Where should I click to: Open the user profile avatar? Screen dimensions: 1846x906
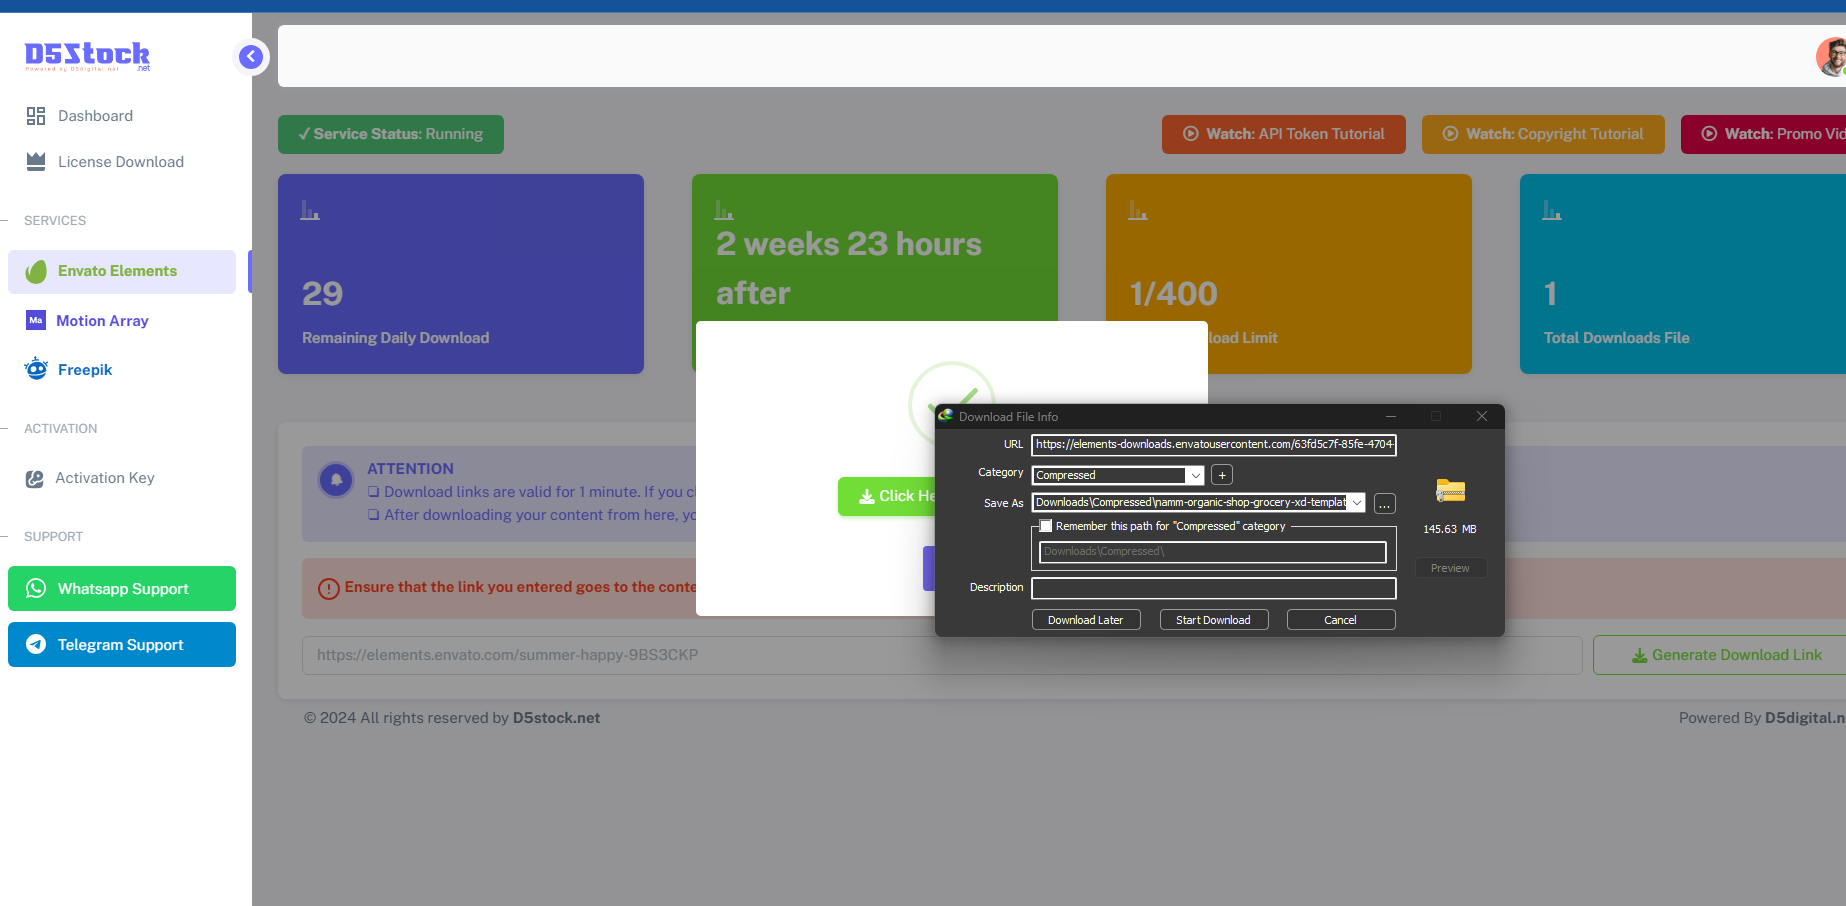click(x=1832, y=57)
